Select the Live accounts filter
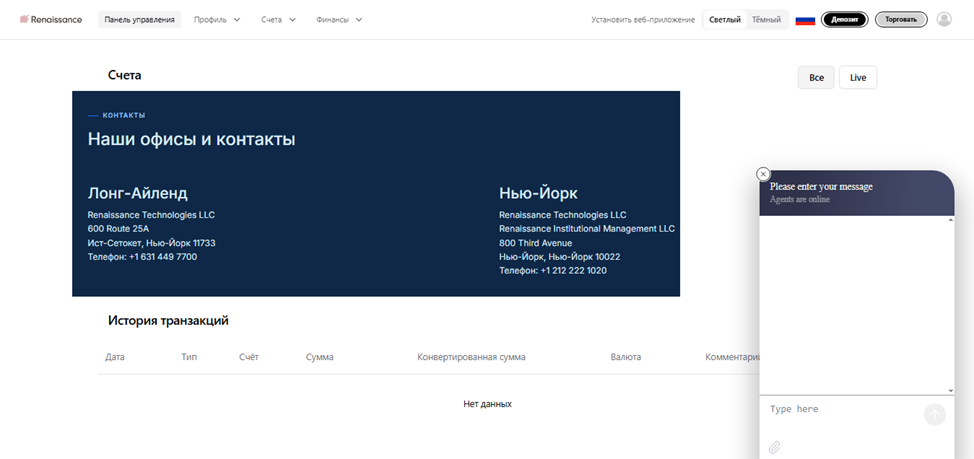Viewport: 974px width, 459px height. (858, 78)
